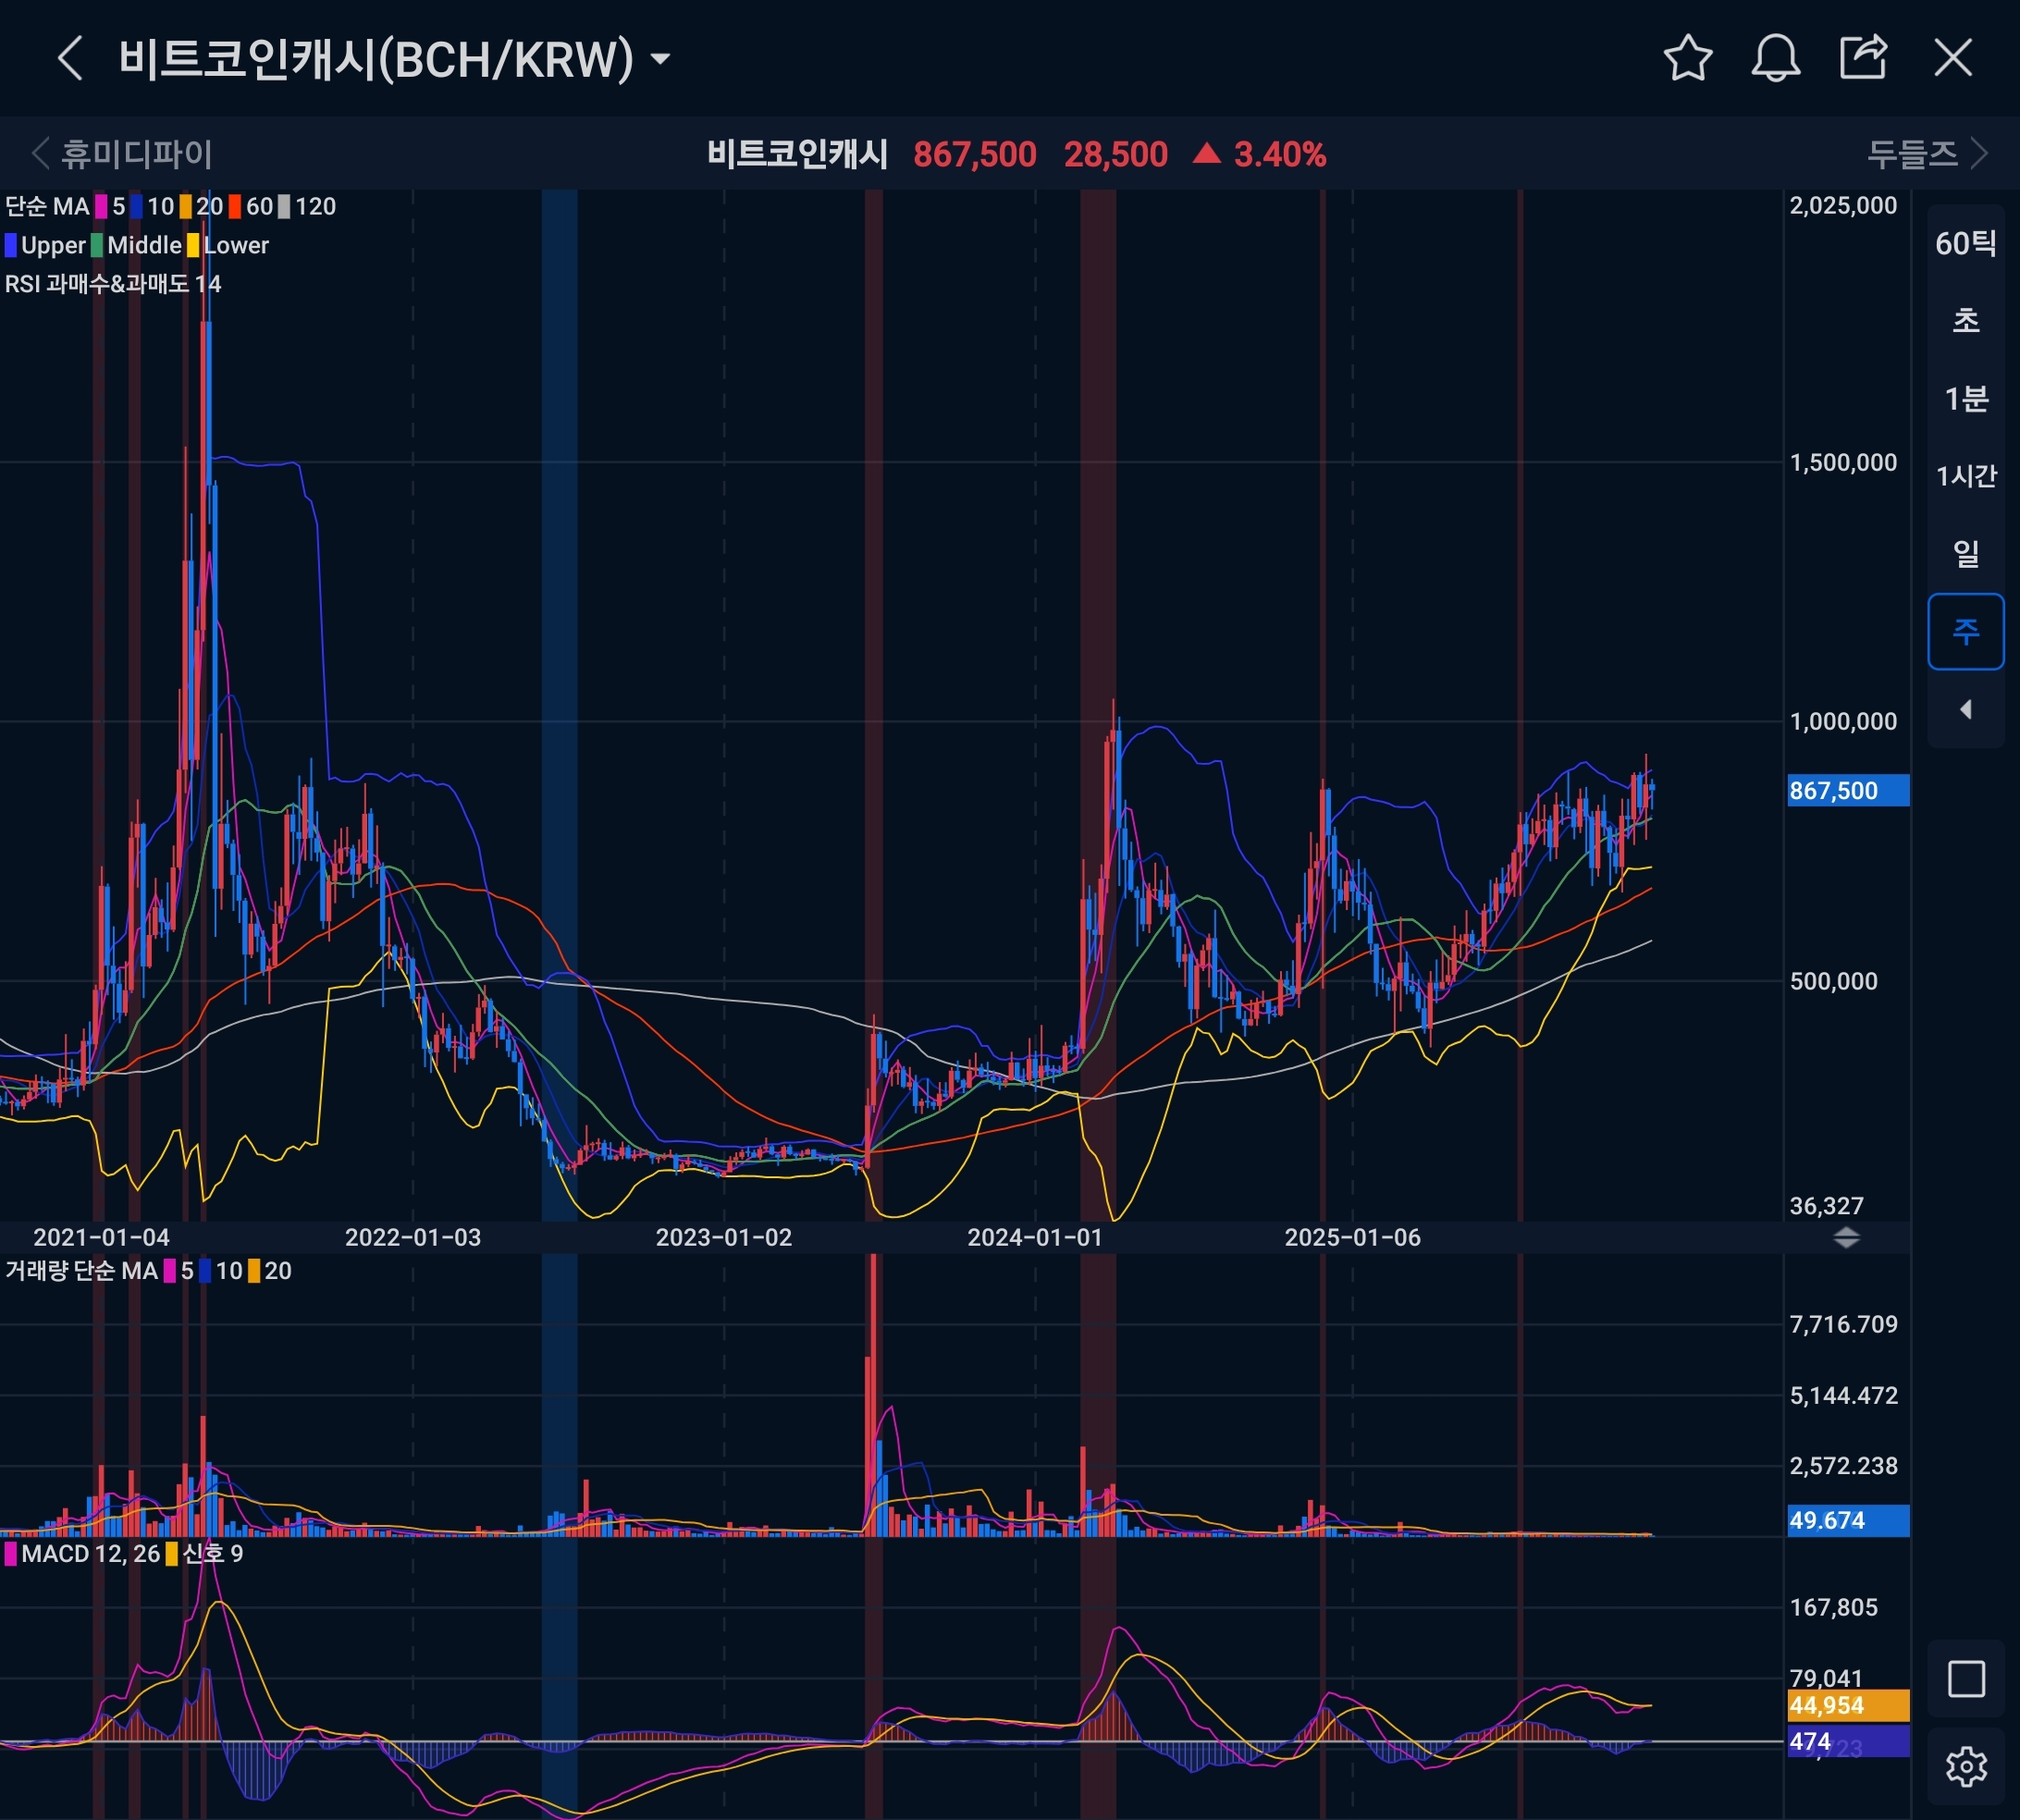Viewport: 2020px width, 1820px height.
Task: Select the weekly 주 timeframe
Action: (x=1965, y=631)
